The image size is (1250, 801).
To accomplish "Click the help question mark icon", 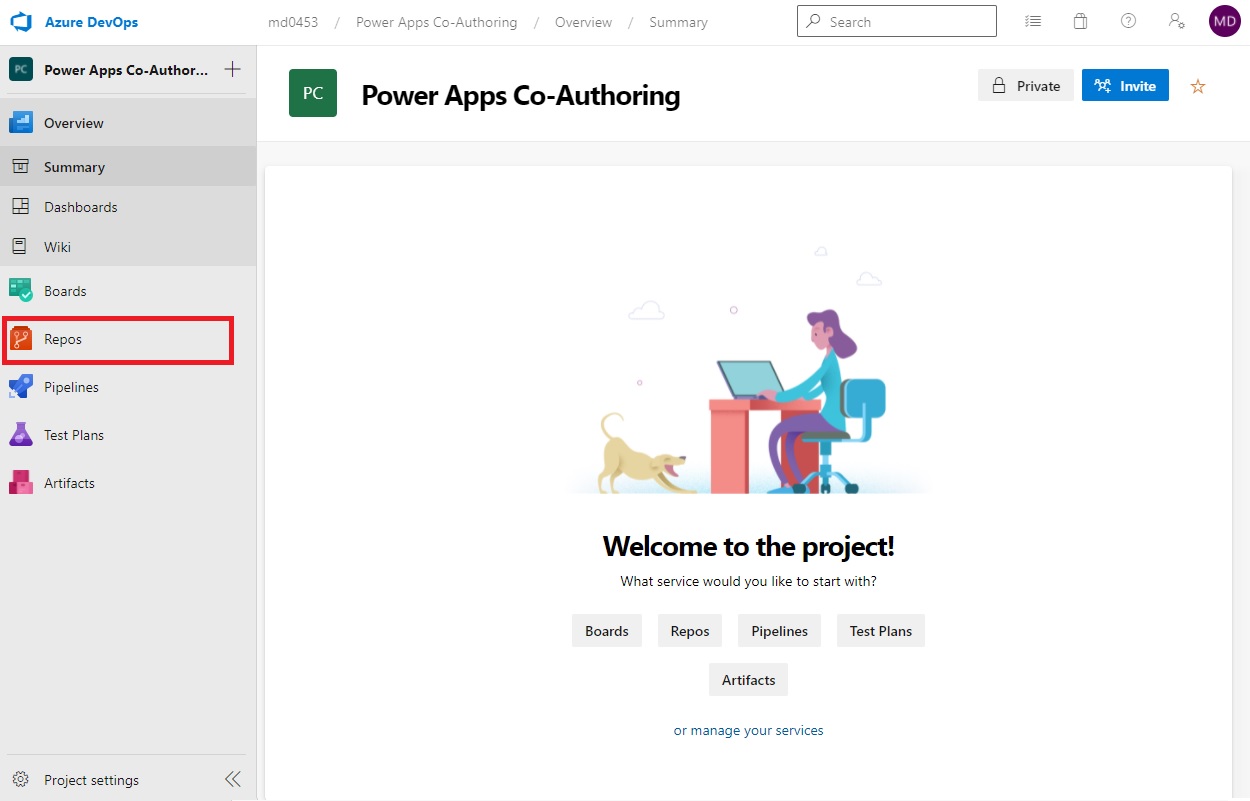I will (x=1128, y=20).
